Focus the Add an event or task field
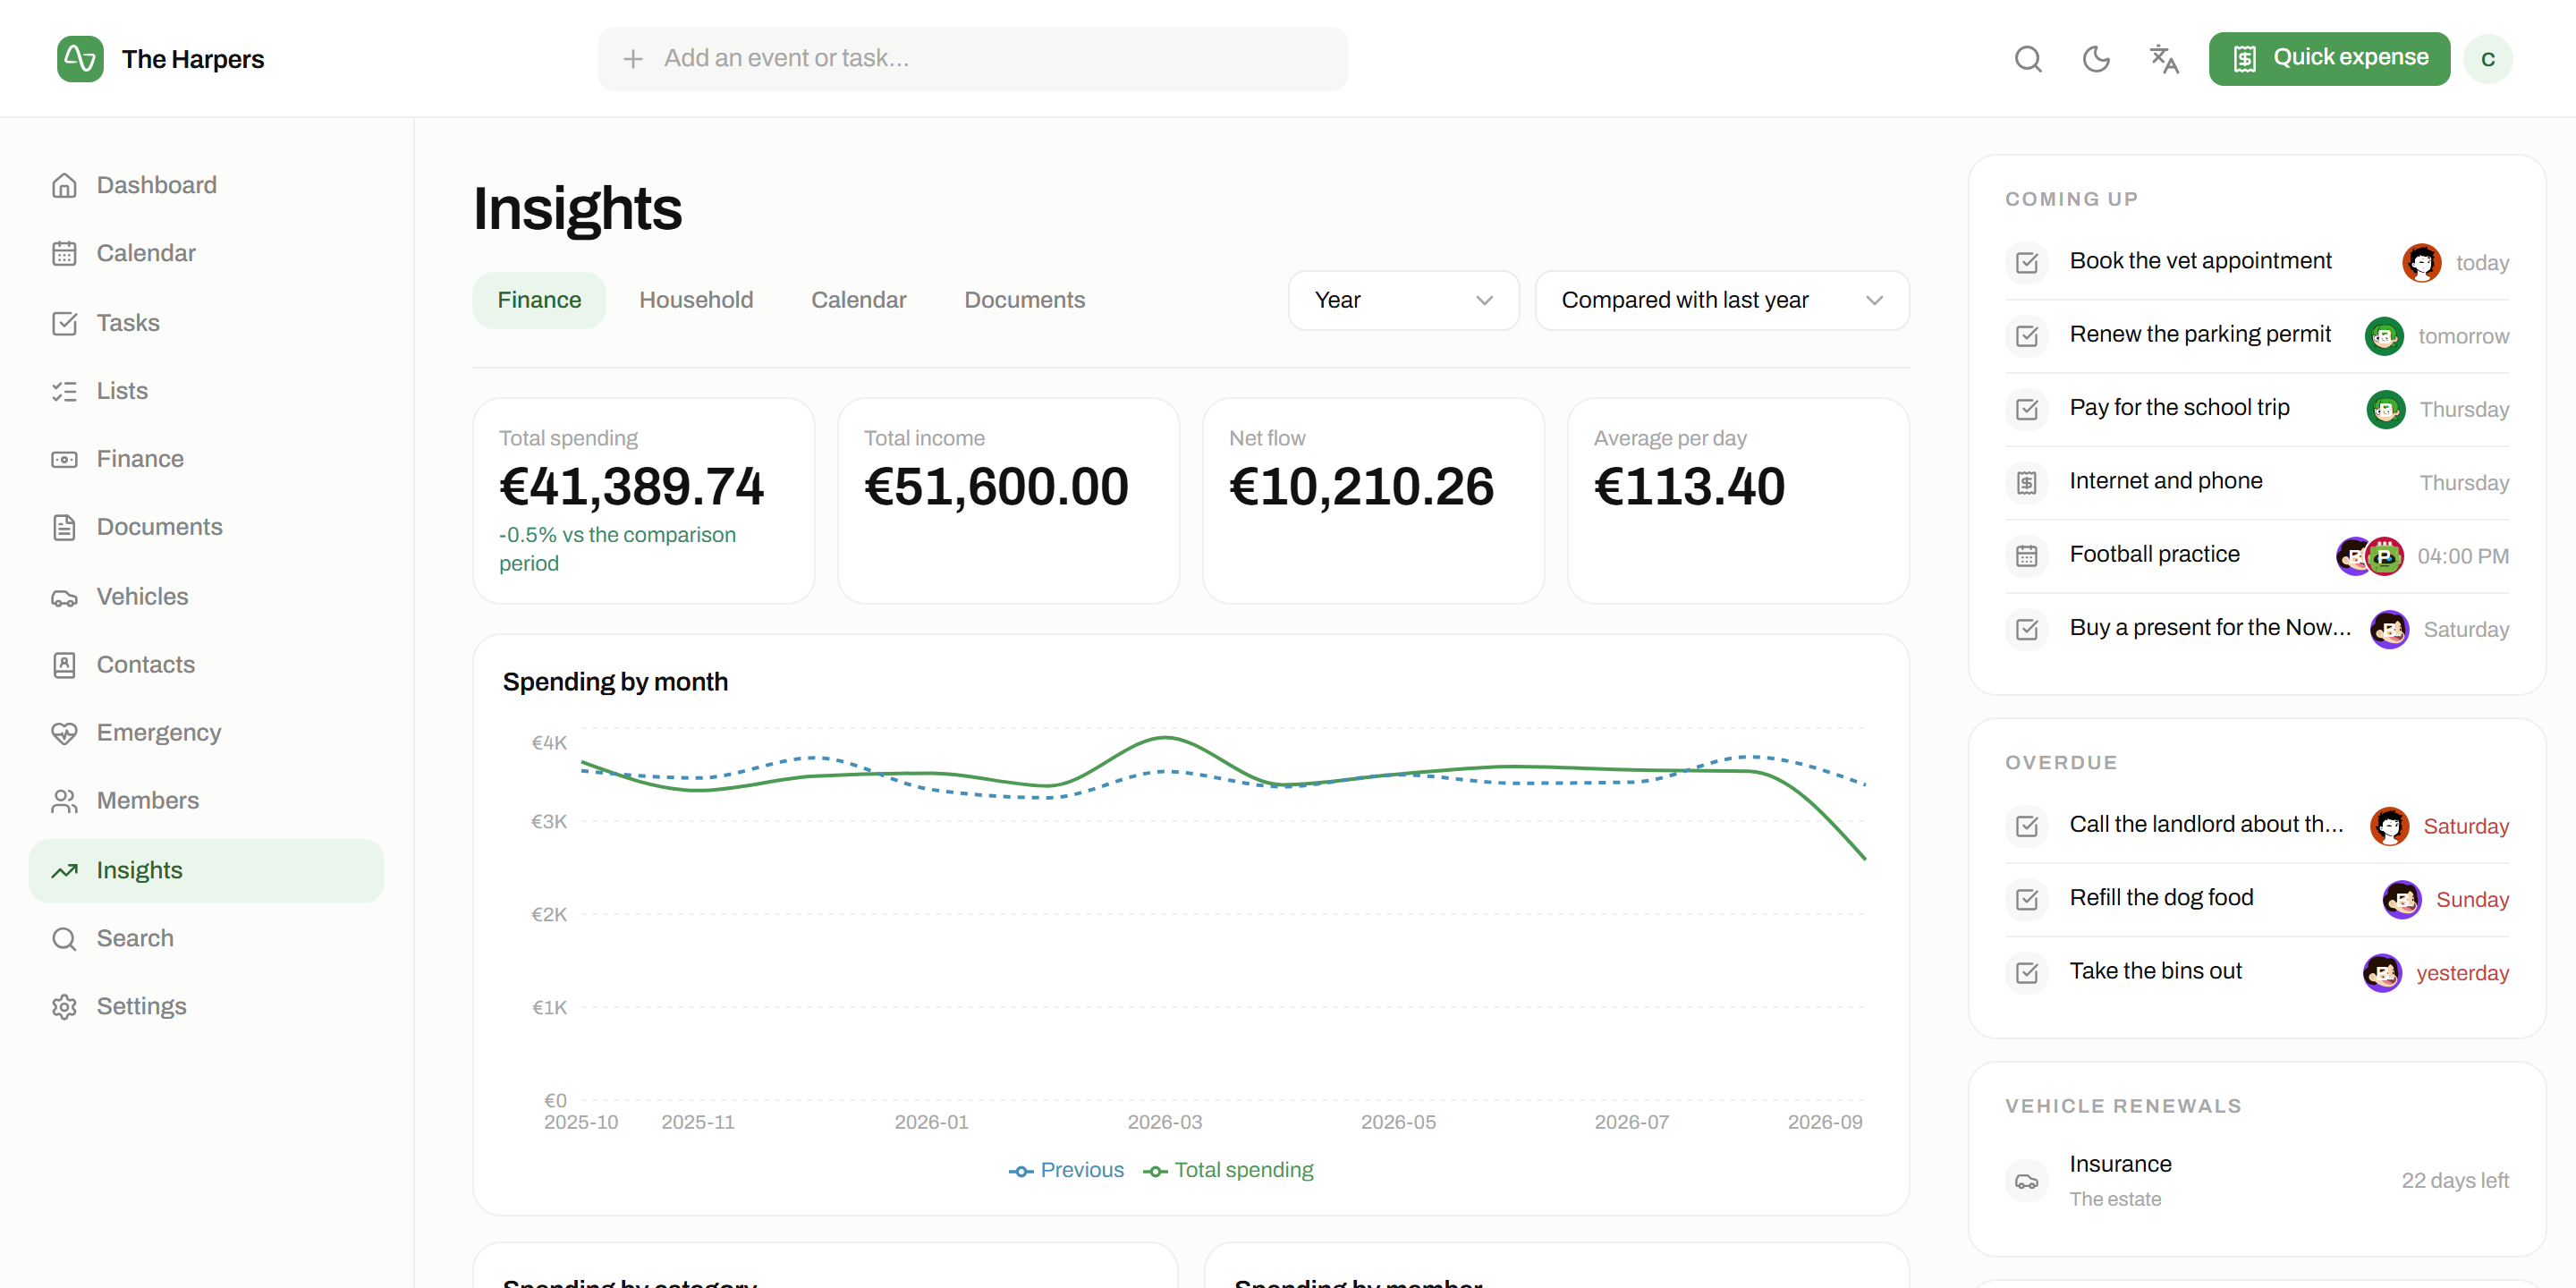The width and height of the screenshot is (2576, 1288). click(972, 59)
